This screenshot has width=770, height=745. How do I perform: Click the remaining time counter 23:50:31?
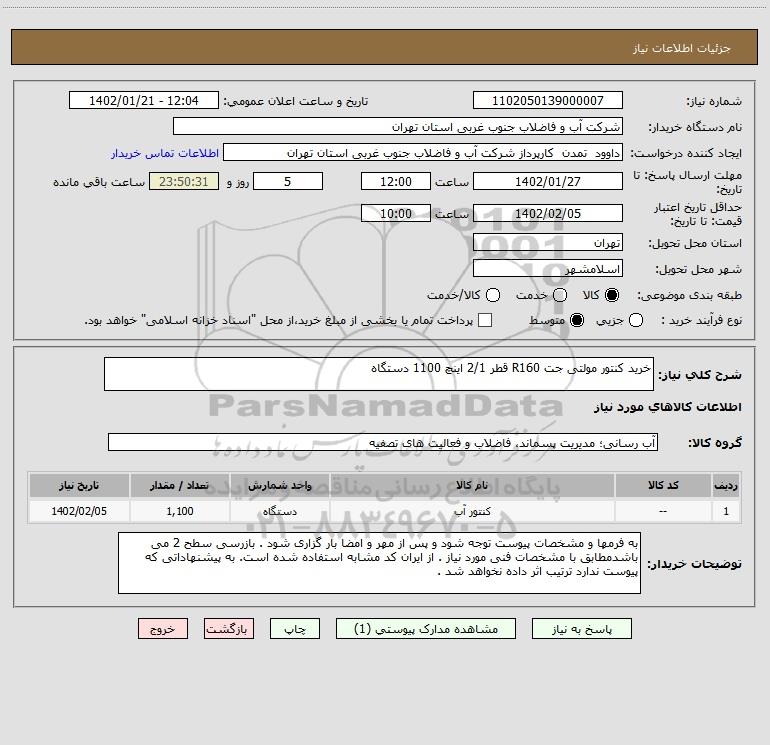pyautogui.click(x=184, y=182)
